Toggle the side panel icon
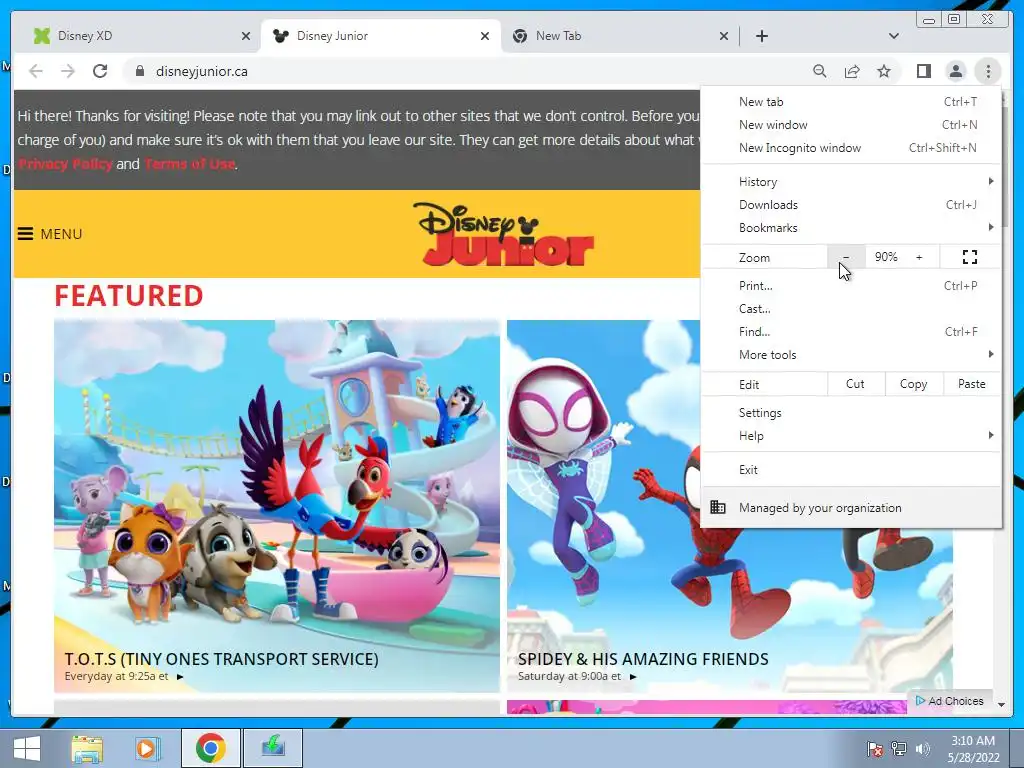The image size is (1024, 768). click(923, 71)
